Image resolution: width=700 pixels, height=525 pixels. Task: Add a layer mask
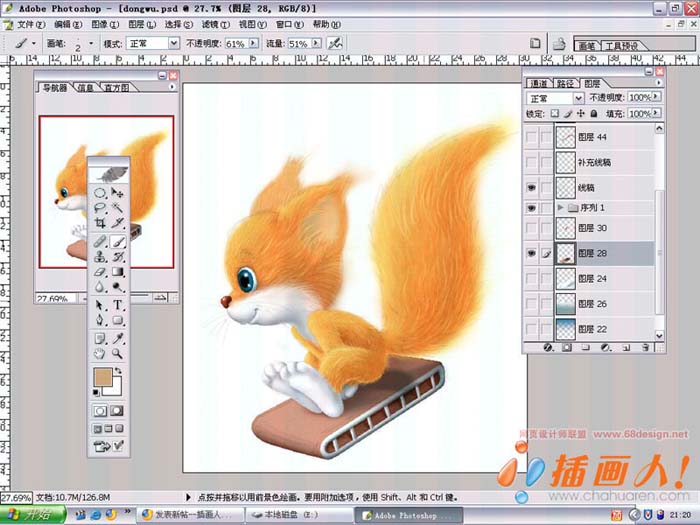[567, 347]
